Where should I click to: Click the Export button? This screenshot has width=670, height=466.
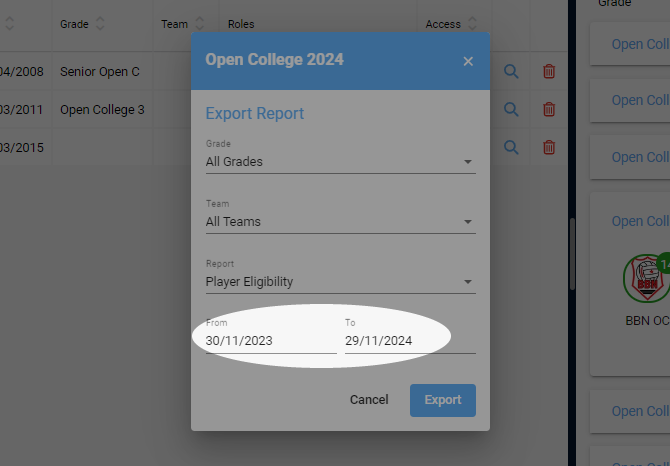(443, 400)
